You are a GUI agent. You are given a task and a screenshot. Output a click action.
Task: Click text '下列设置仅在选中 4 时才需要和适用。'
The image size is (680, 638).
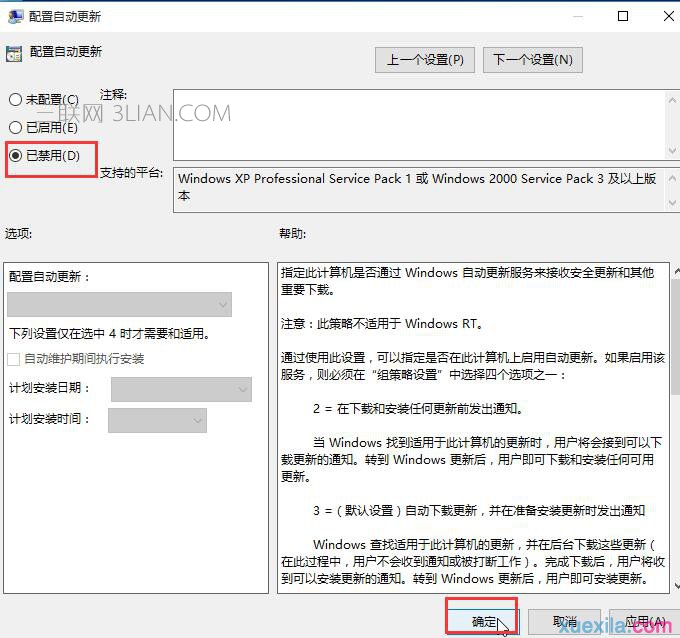[x=110, y=334]
